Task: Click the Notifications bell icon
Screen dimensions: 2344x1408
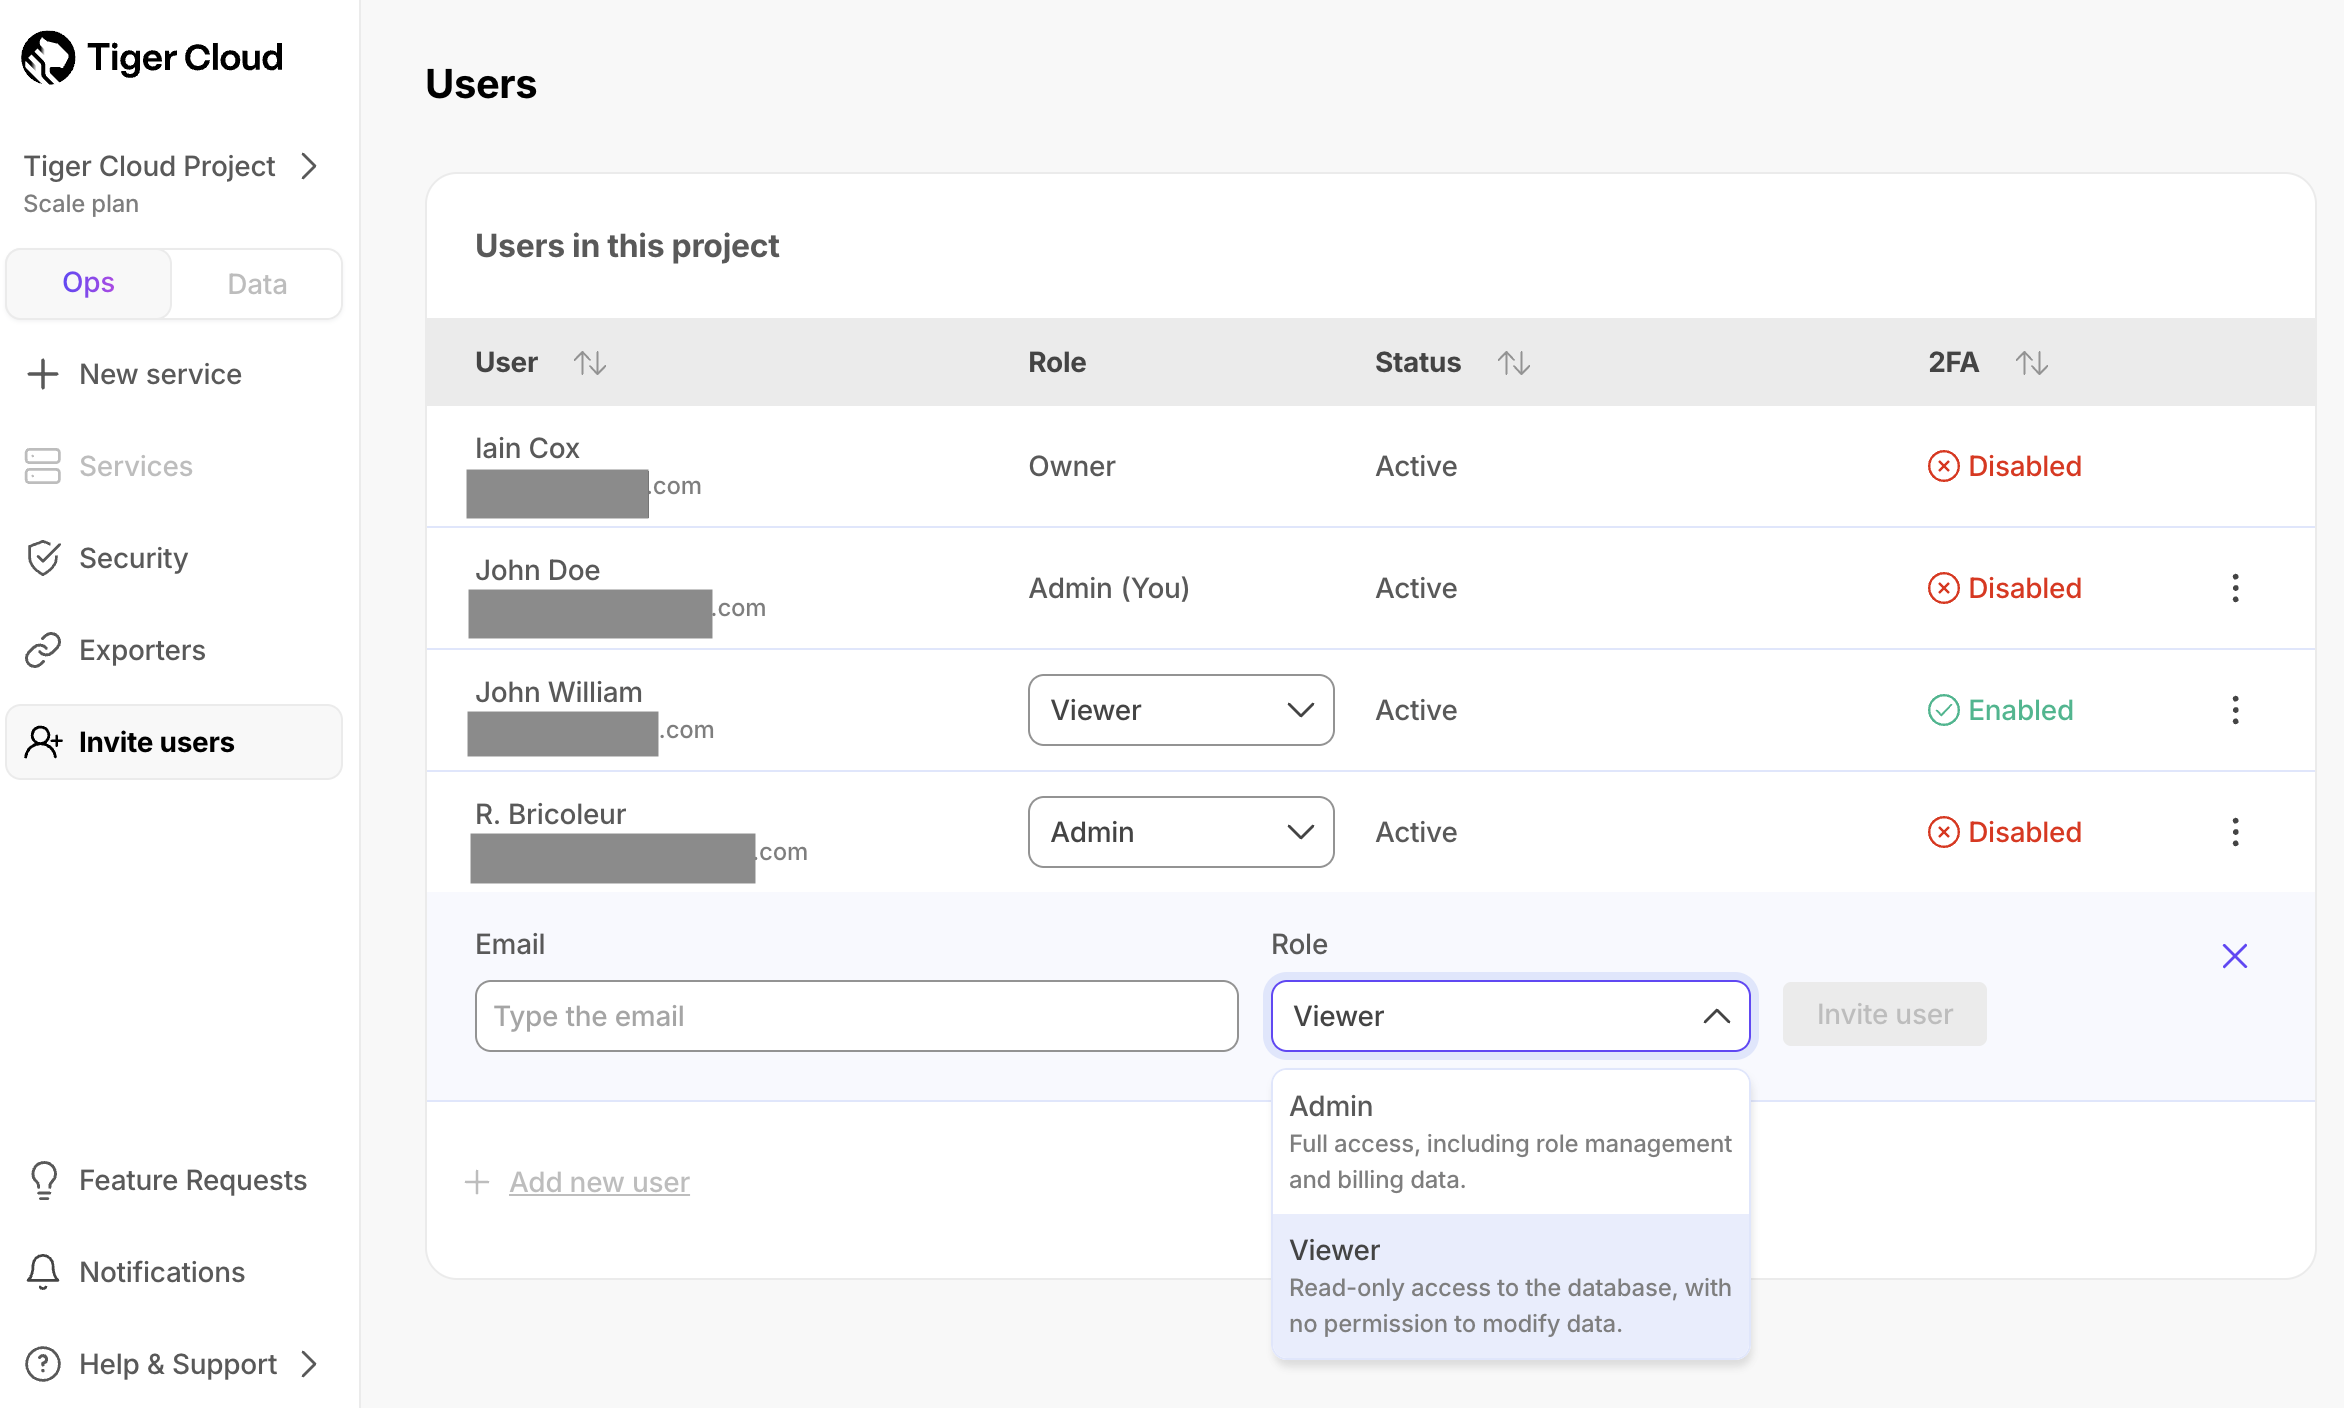Action: (x=43, y=1272)
